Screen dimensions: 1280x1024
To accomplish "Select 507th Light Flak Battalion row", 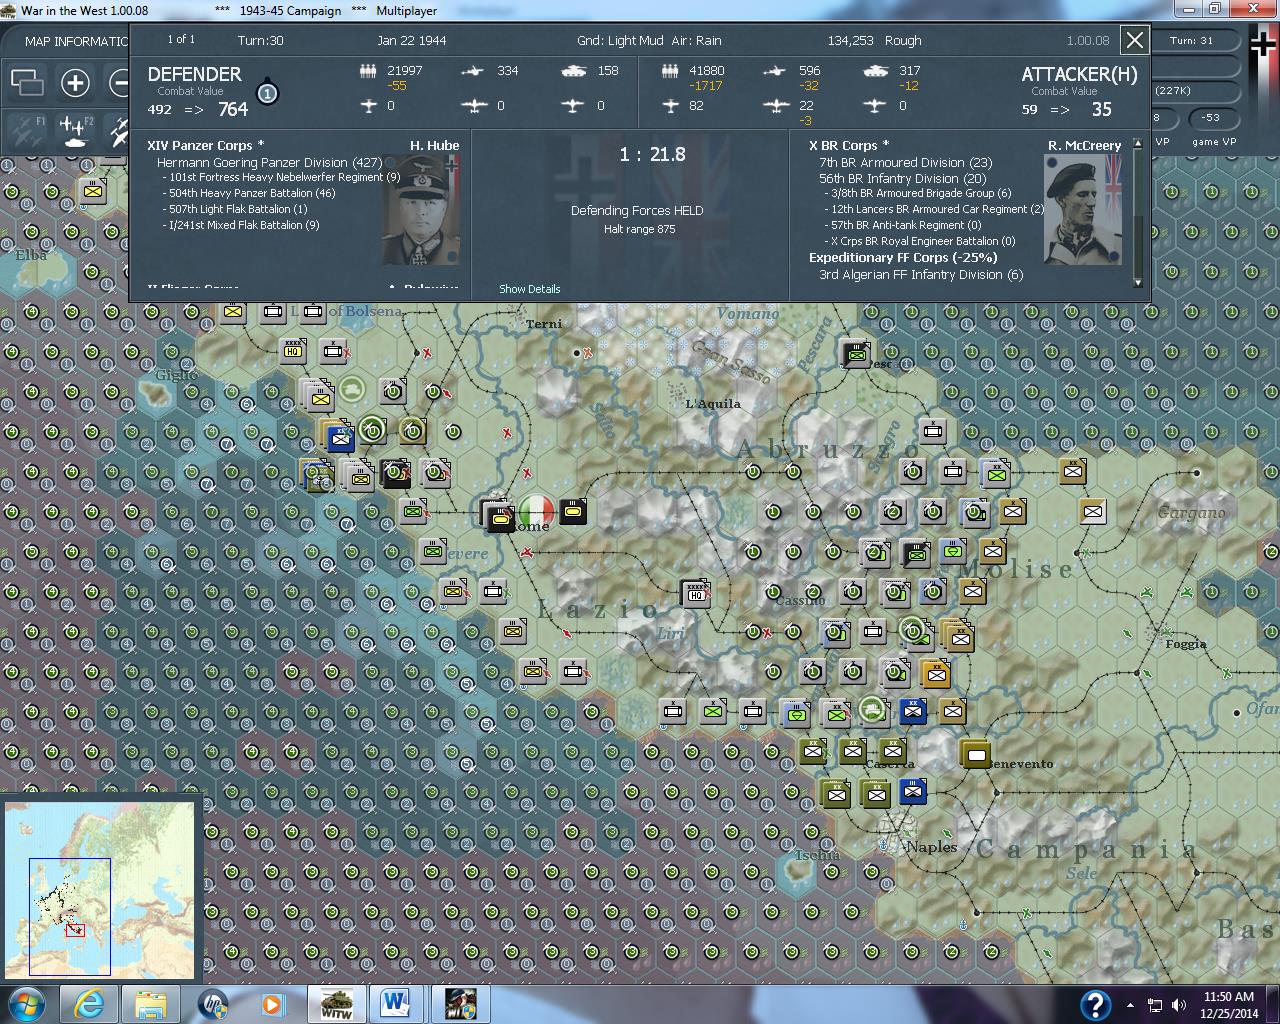I will click(x=235, y=209).
